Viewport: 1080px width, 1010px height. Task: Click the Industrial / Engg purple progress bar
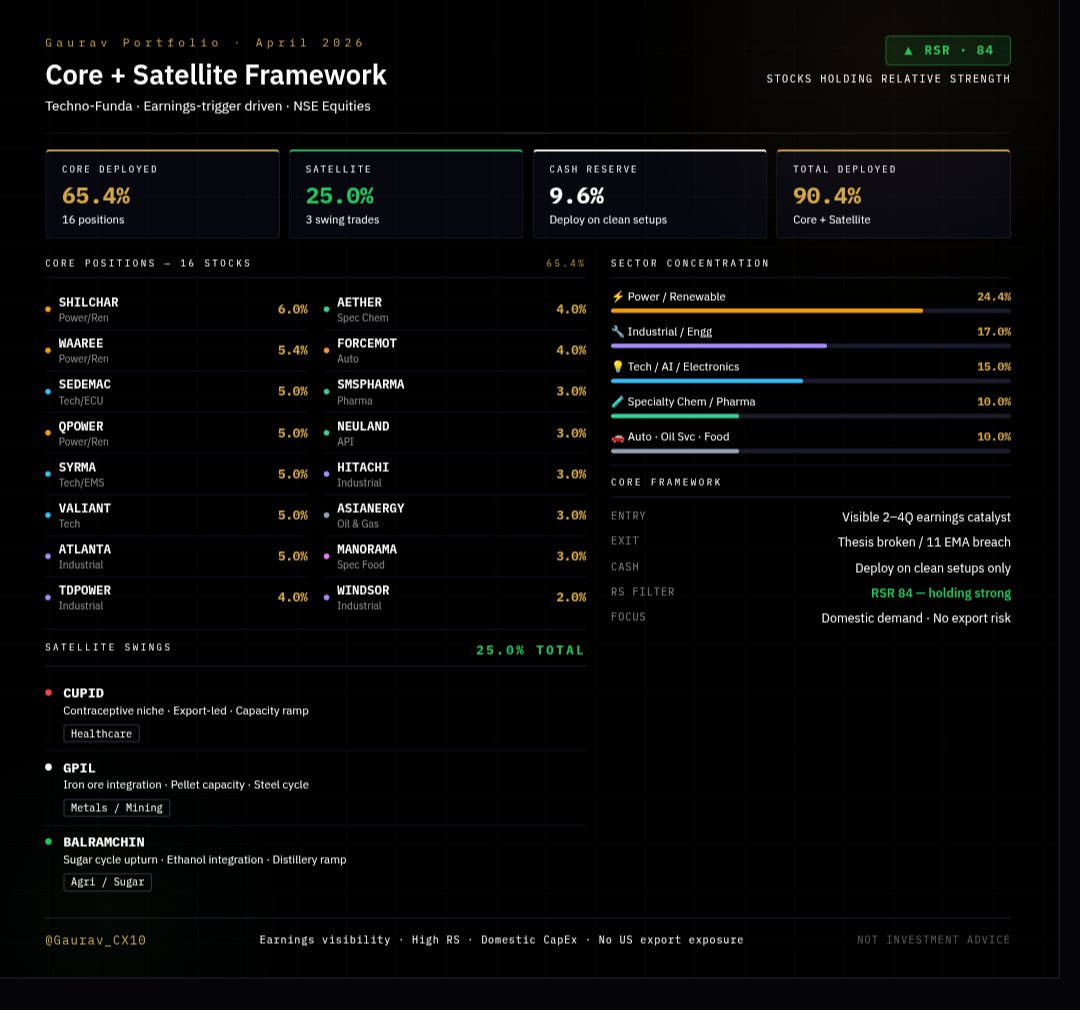click(718, 346)
